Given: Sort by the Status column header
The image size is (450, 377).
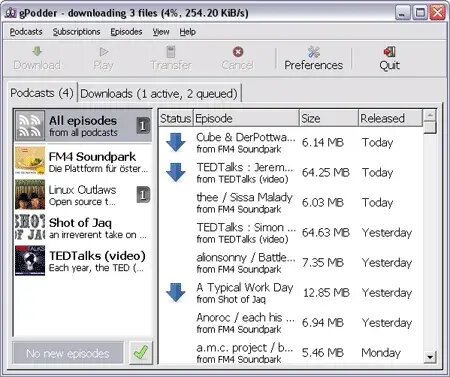Looking at the screenshot, I should 176,118.
